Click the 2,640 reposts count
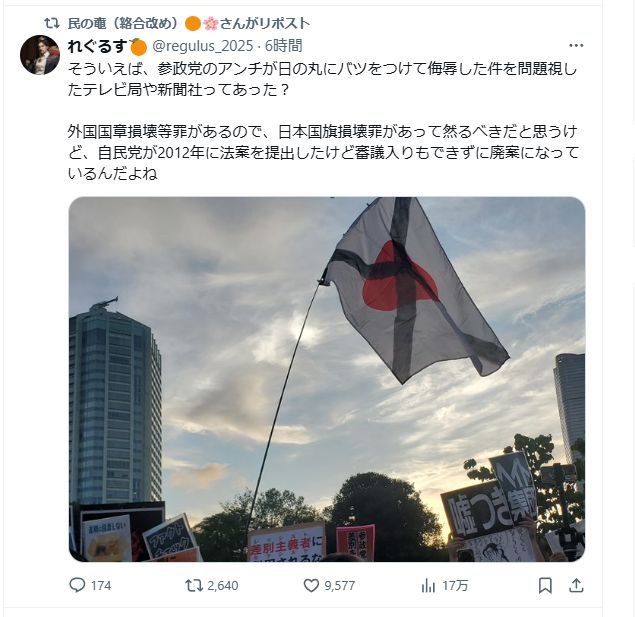Viewport: 635px width, 617px height. click(223, 586)
